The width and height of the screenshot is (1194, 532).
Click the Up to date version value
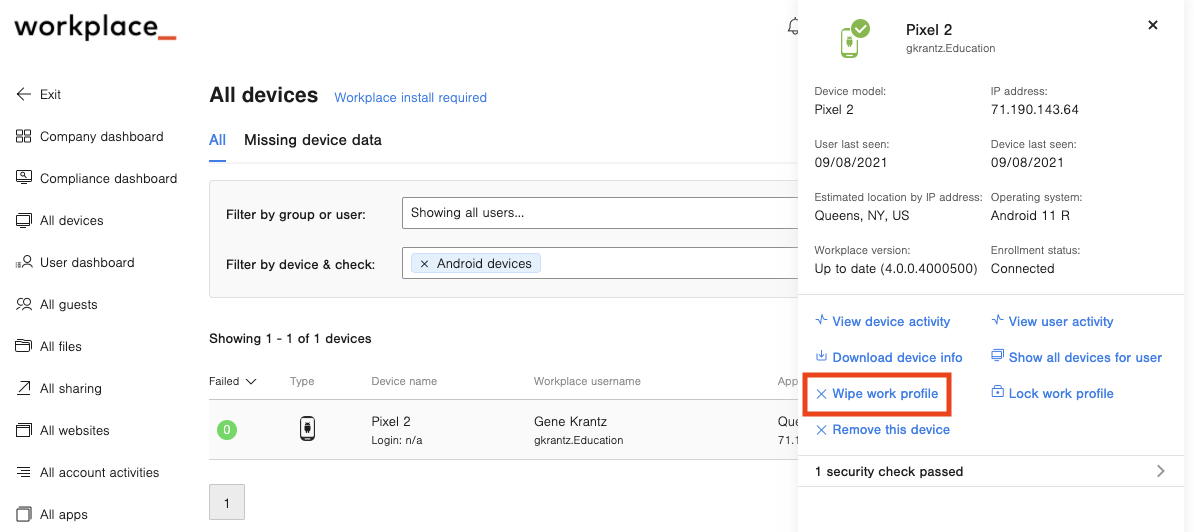[x=896, y=269]
